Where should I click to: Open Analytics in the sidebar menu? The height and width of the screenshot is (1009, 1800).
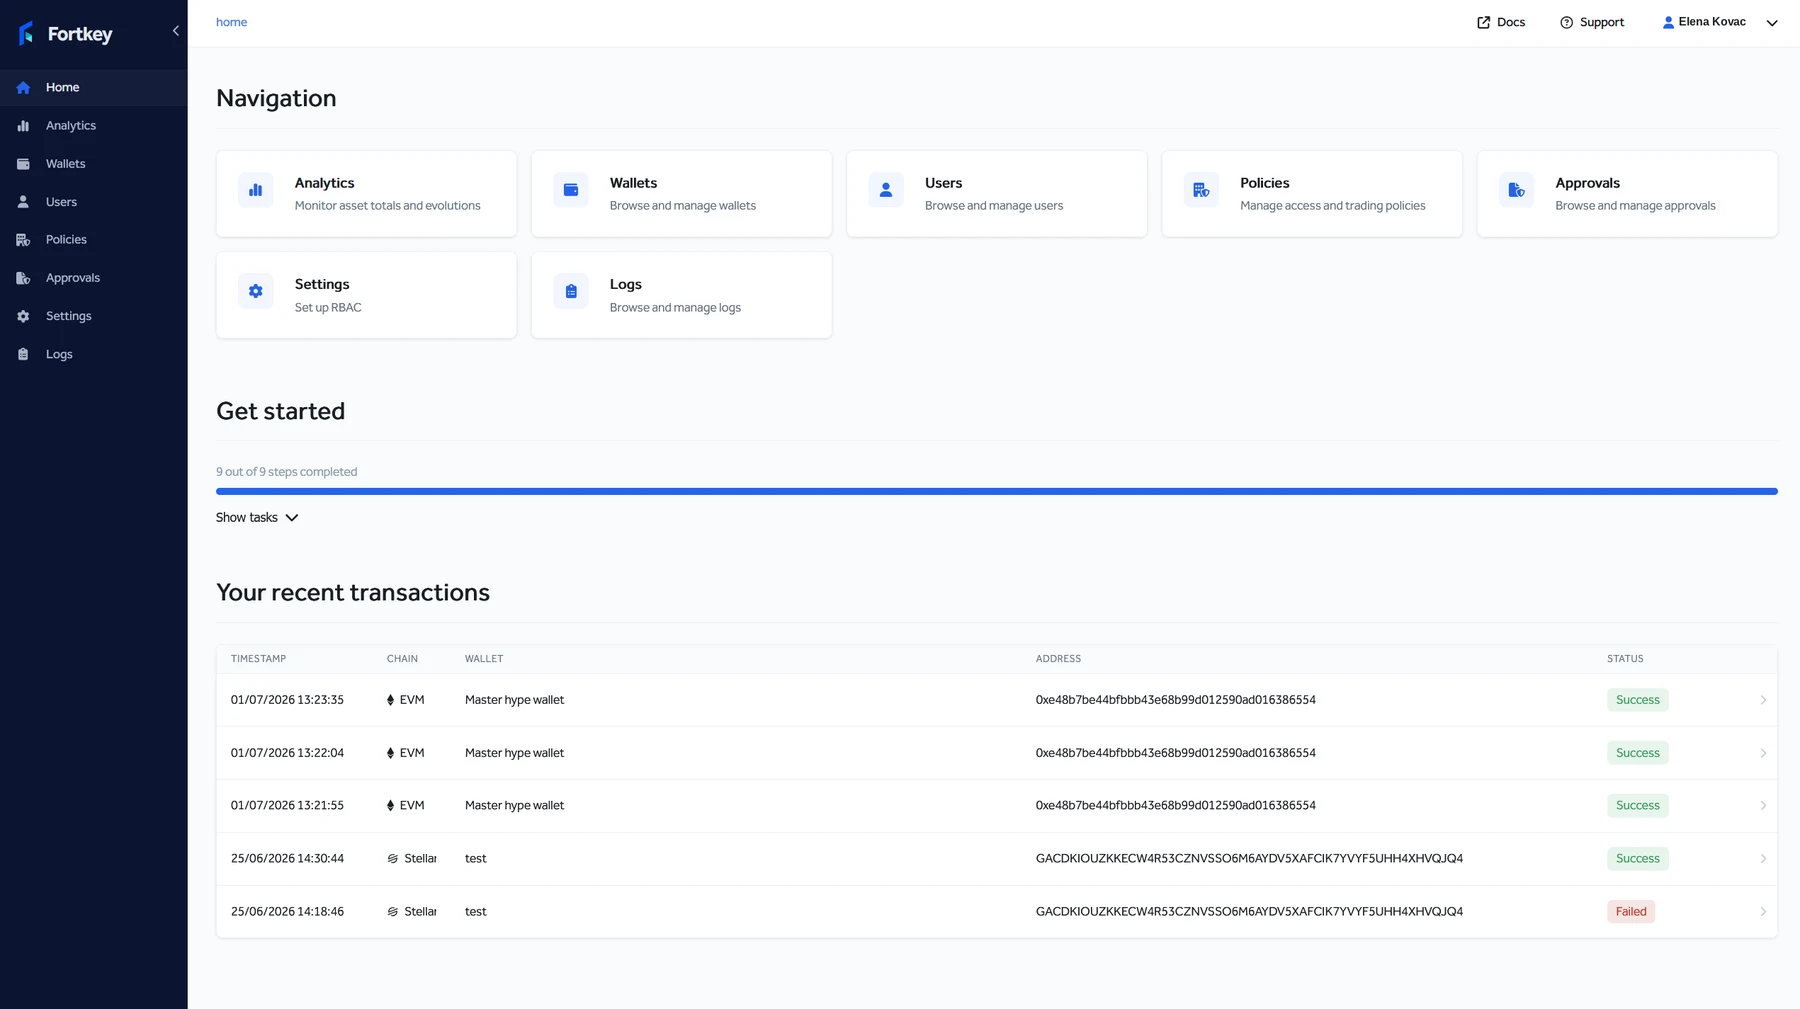click(94, 126)
